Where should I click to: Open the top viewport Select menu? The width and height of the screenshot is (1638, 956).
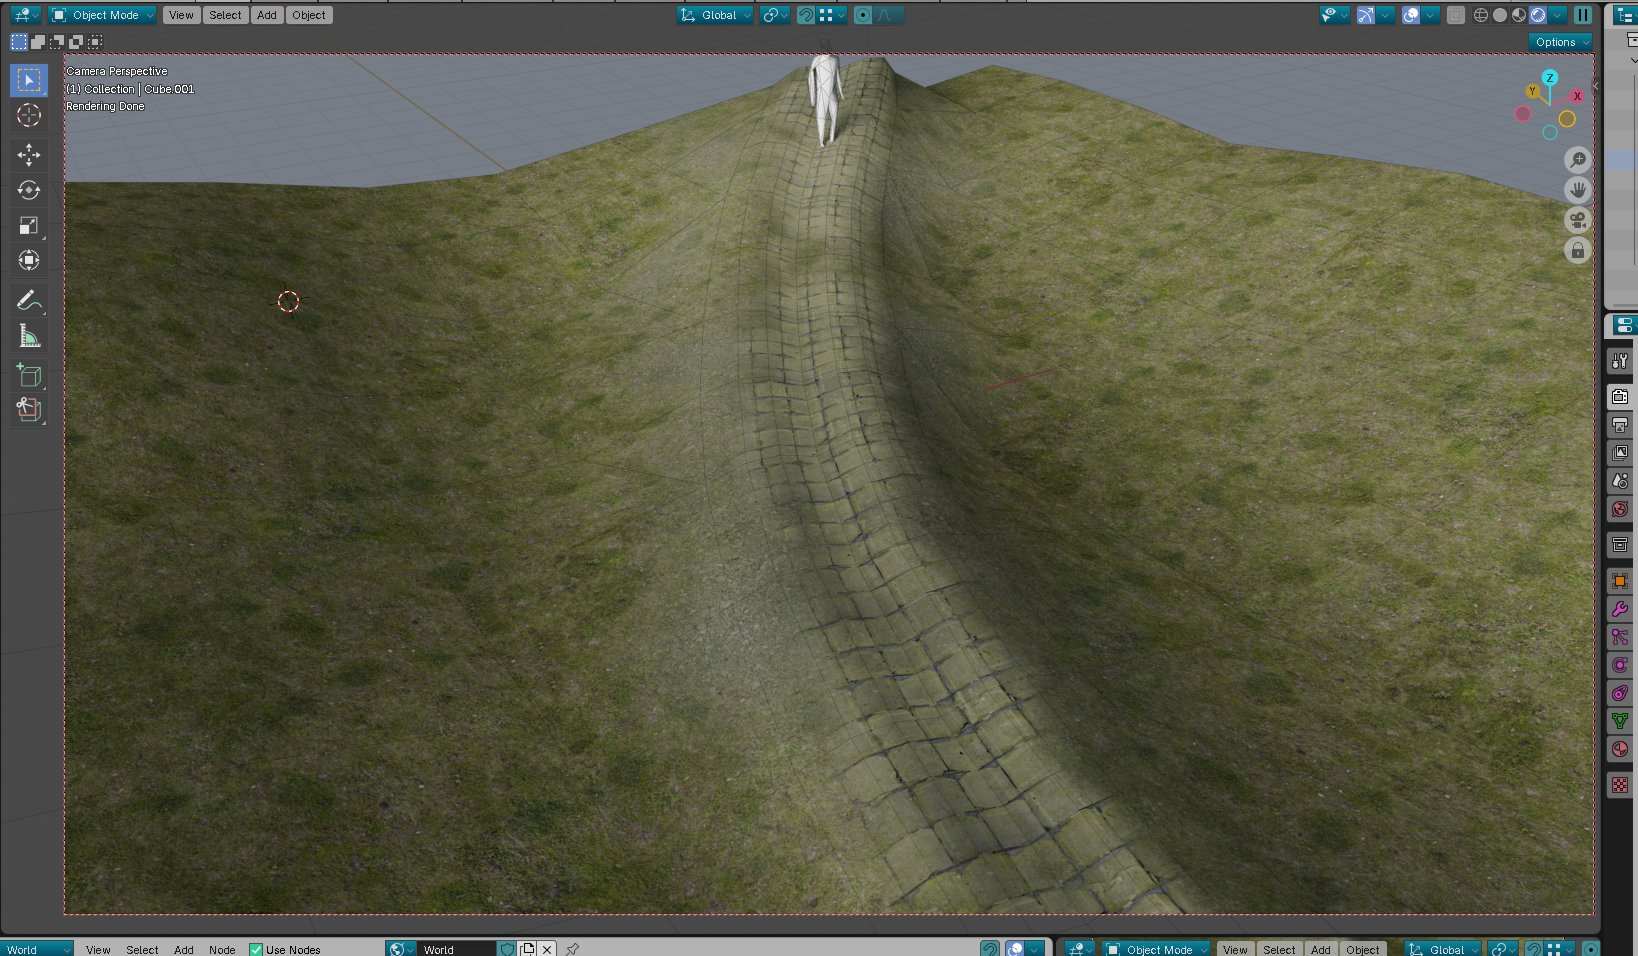225,15
